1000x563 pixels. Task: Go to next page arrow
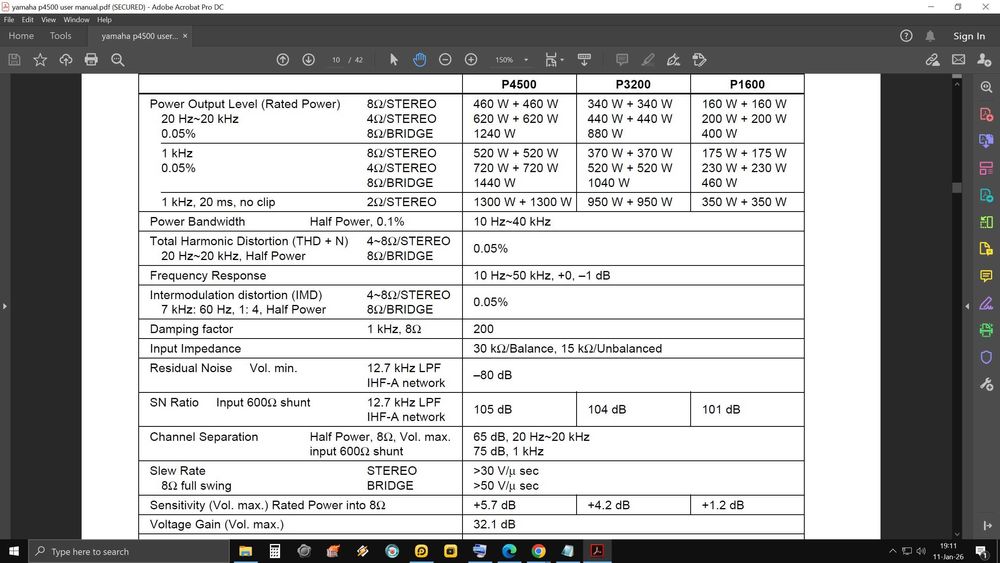308,60
